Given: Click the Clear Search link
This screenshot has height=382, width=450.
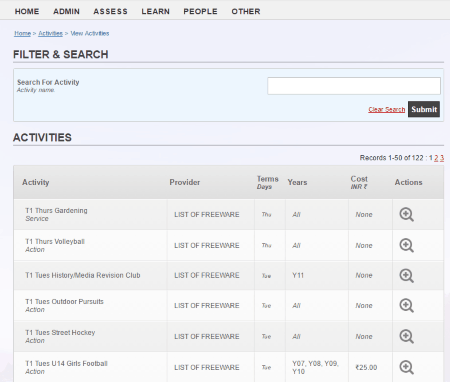Looking at the screenshot, I should click(x=387, y=109).
